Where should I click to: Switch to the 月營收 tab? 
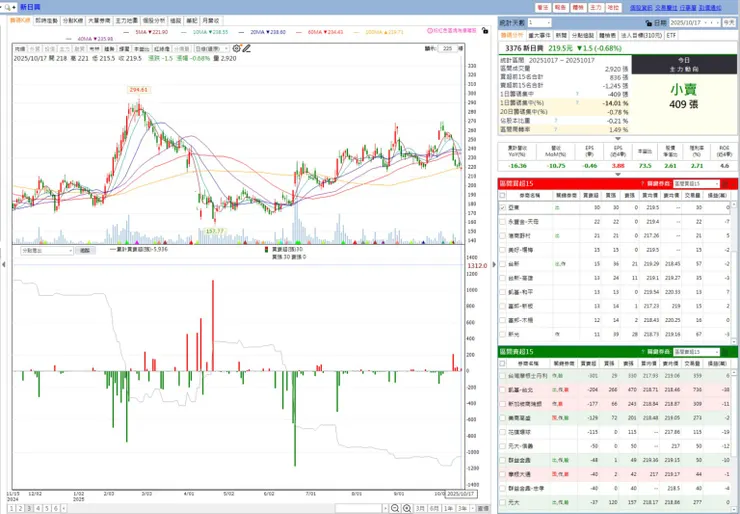tap(210, 21)
